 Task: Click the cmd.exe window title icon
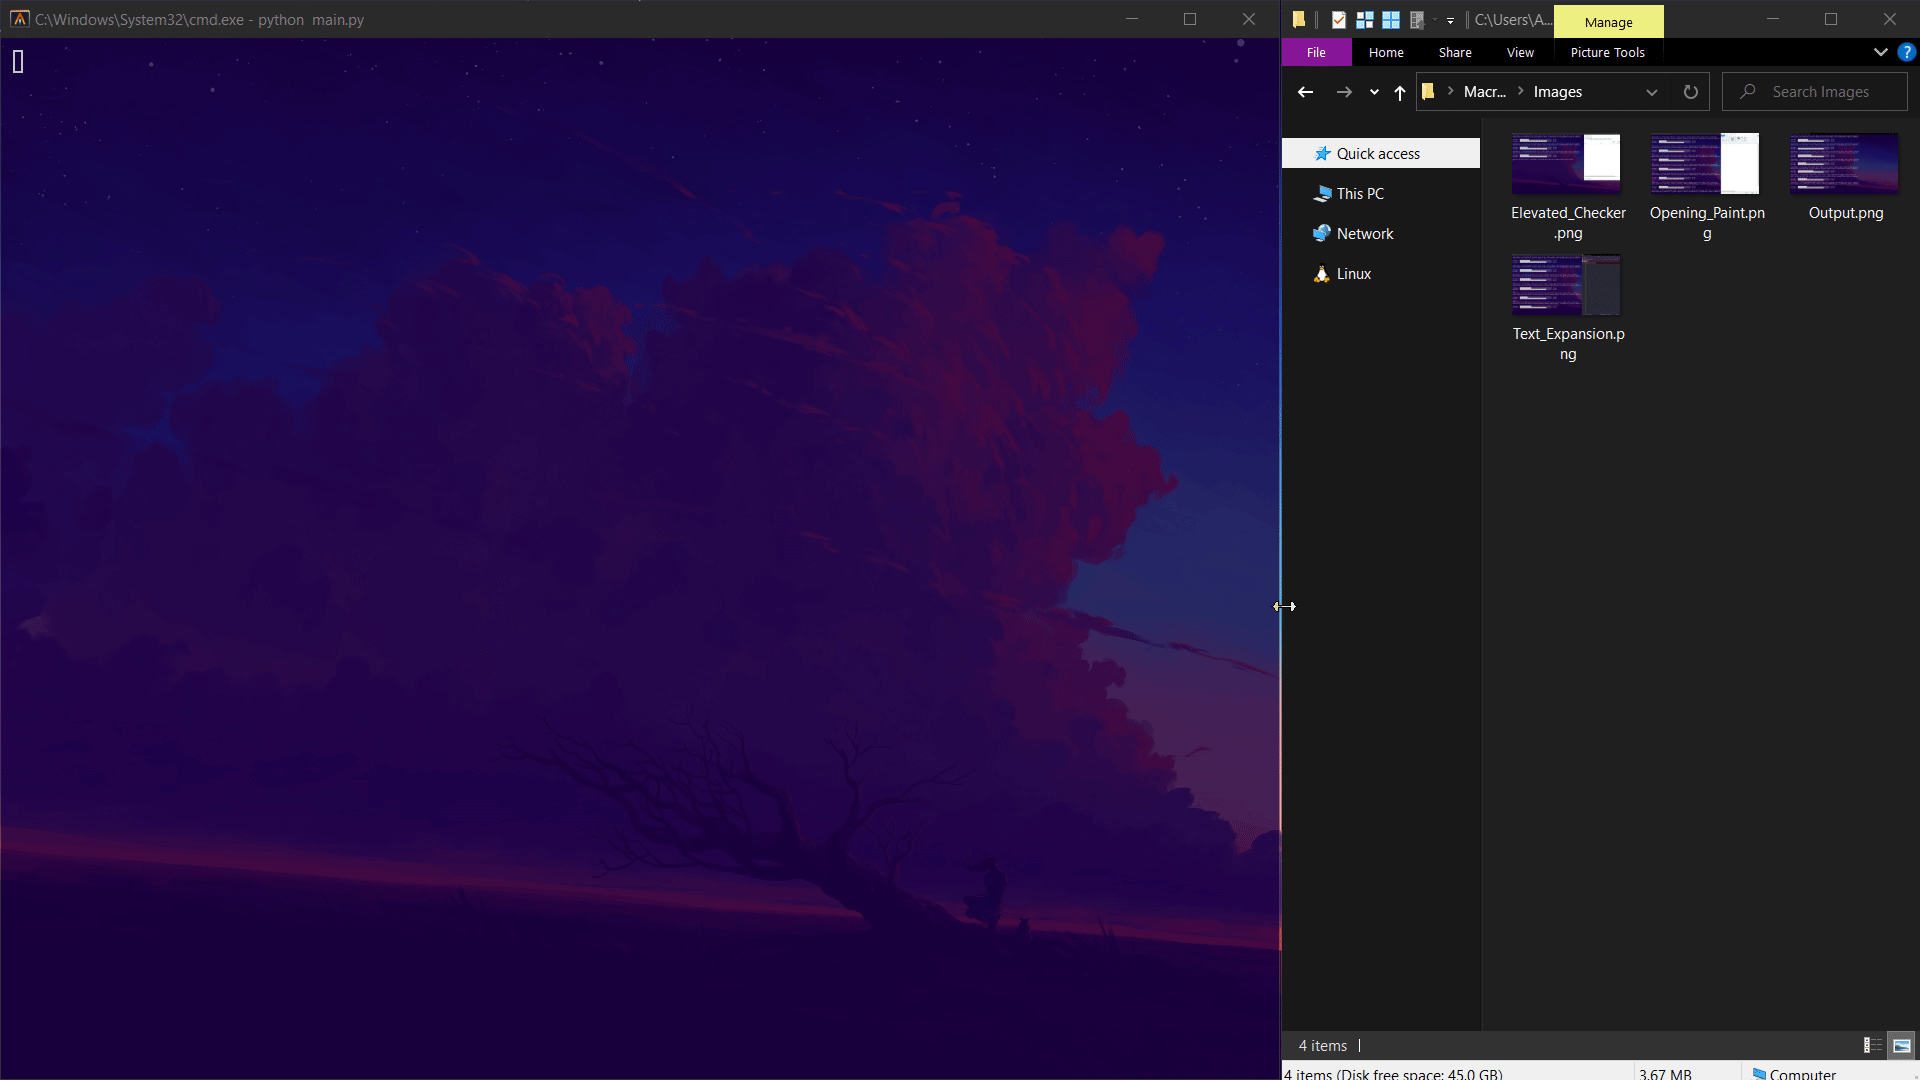pos(19,19)
